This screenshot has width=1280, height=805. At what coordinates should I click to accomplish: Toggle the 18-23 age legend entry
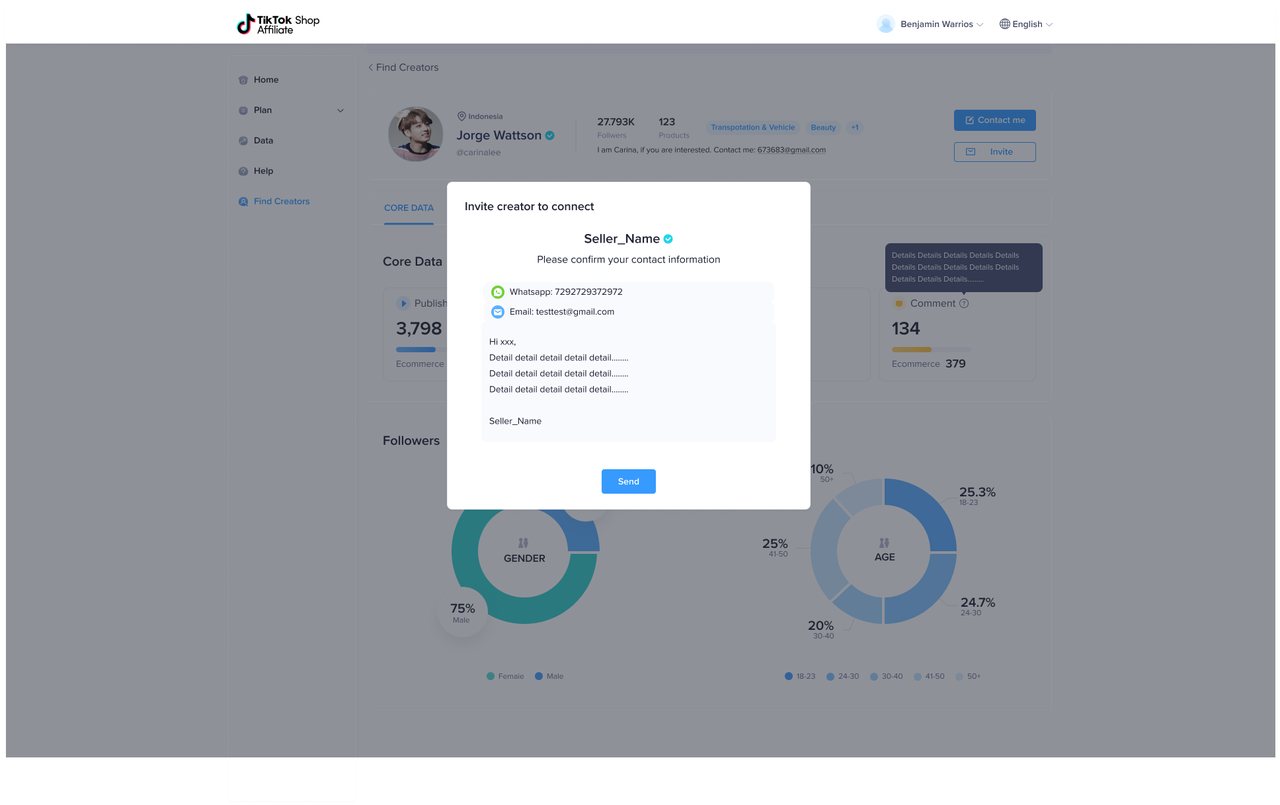(x=800, y=676)
